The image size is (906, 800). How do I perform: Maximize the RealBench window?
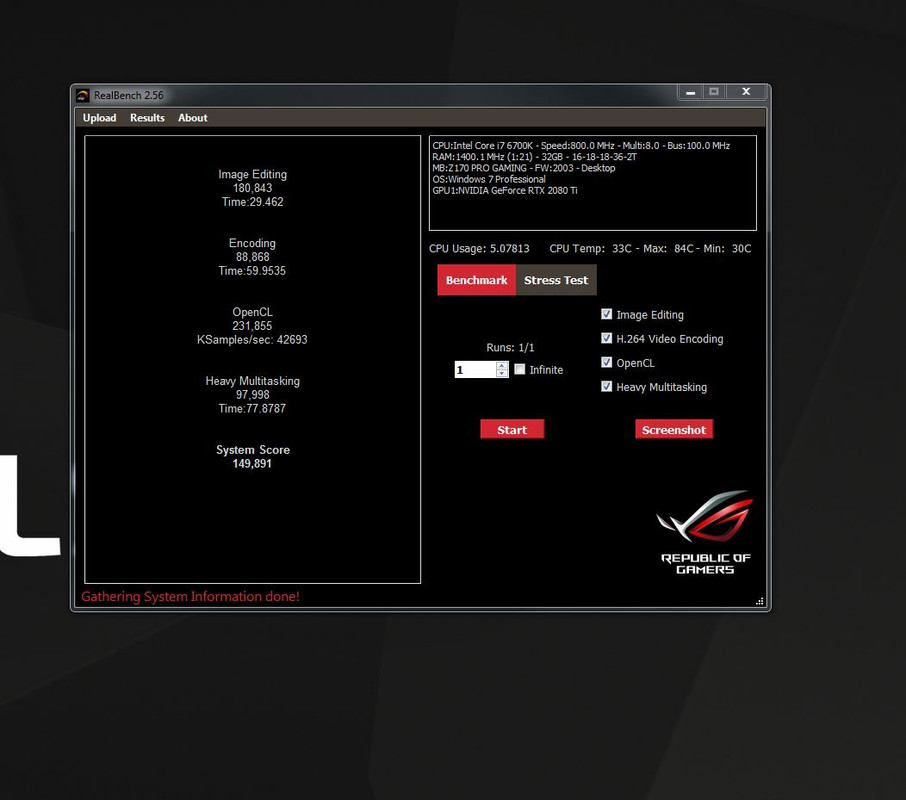coord(714,92)
